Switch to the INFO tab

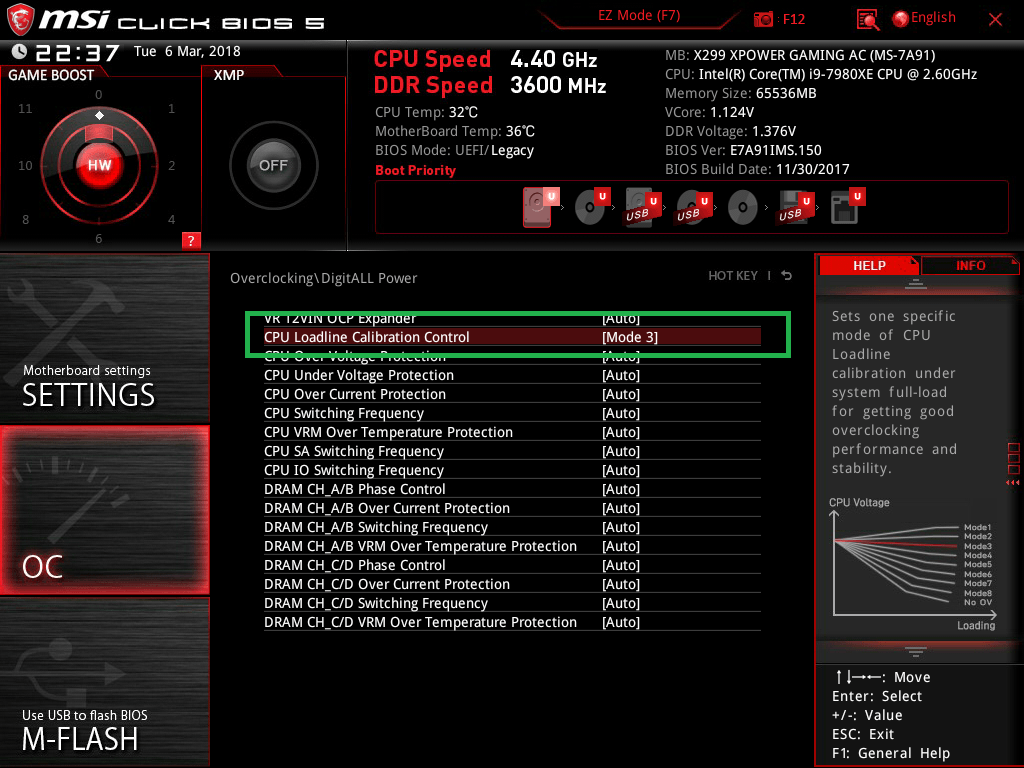tap(970, 265)
